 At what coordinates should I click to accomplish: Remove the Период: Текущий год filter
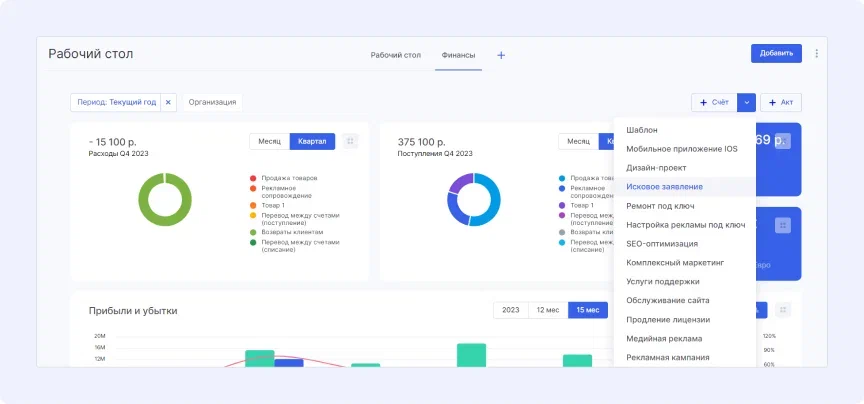click(168, 102)
